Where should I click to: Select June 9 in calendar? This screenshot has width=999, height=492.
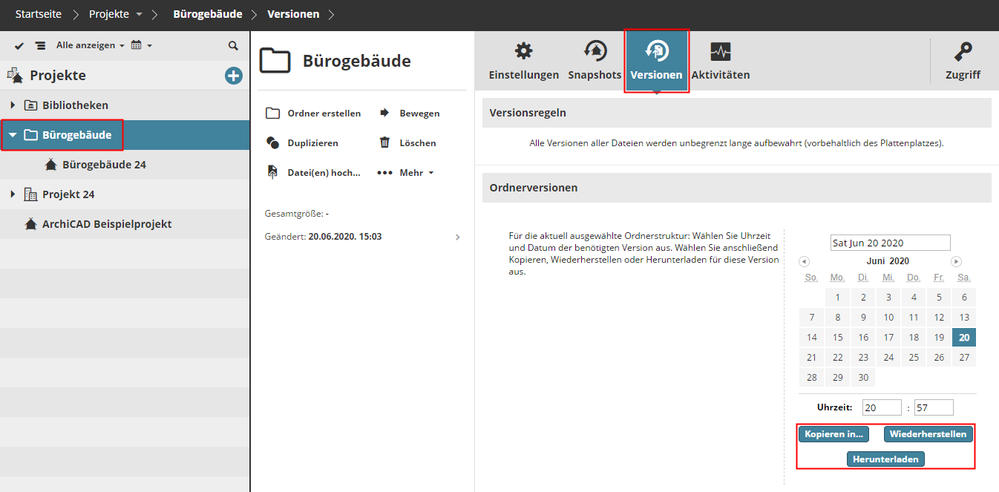863,317
